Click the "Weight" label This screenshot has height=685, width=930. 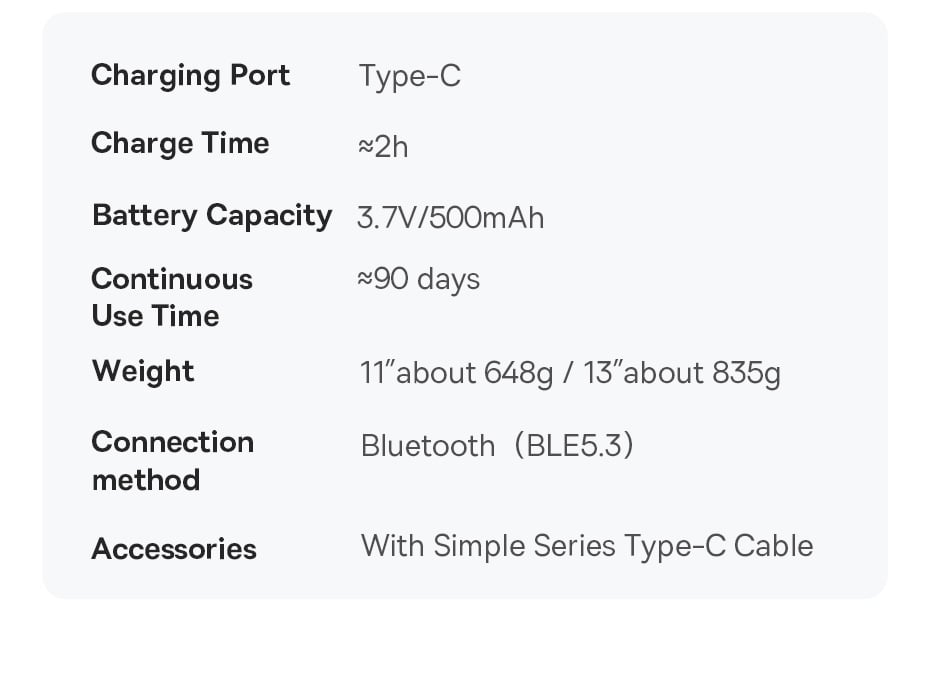tap(143, 371)
